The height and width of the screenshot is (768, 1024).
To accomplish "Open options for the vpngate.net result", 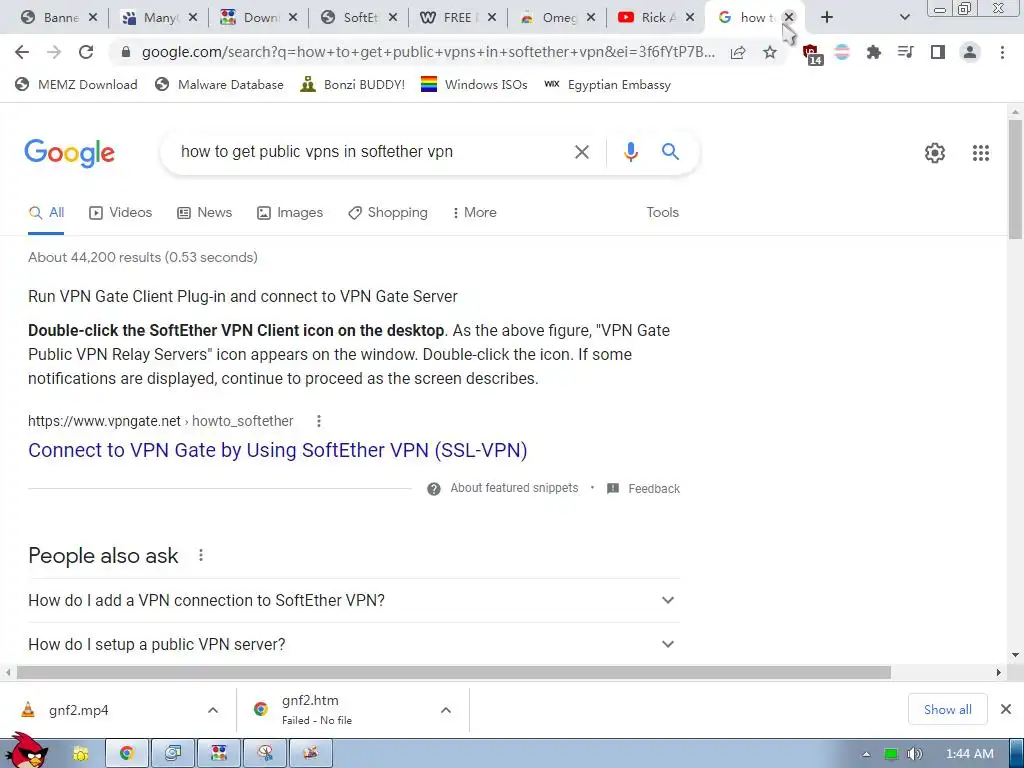I will point(319,421).
